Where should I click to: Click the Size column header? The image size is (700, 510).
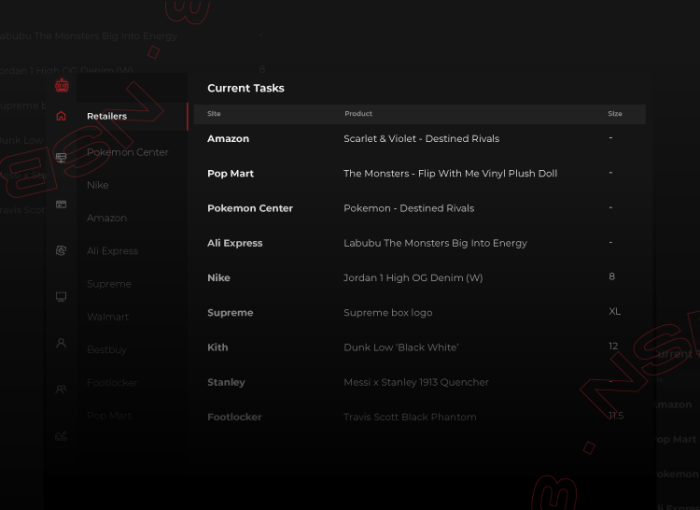click(614, 114)
